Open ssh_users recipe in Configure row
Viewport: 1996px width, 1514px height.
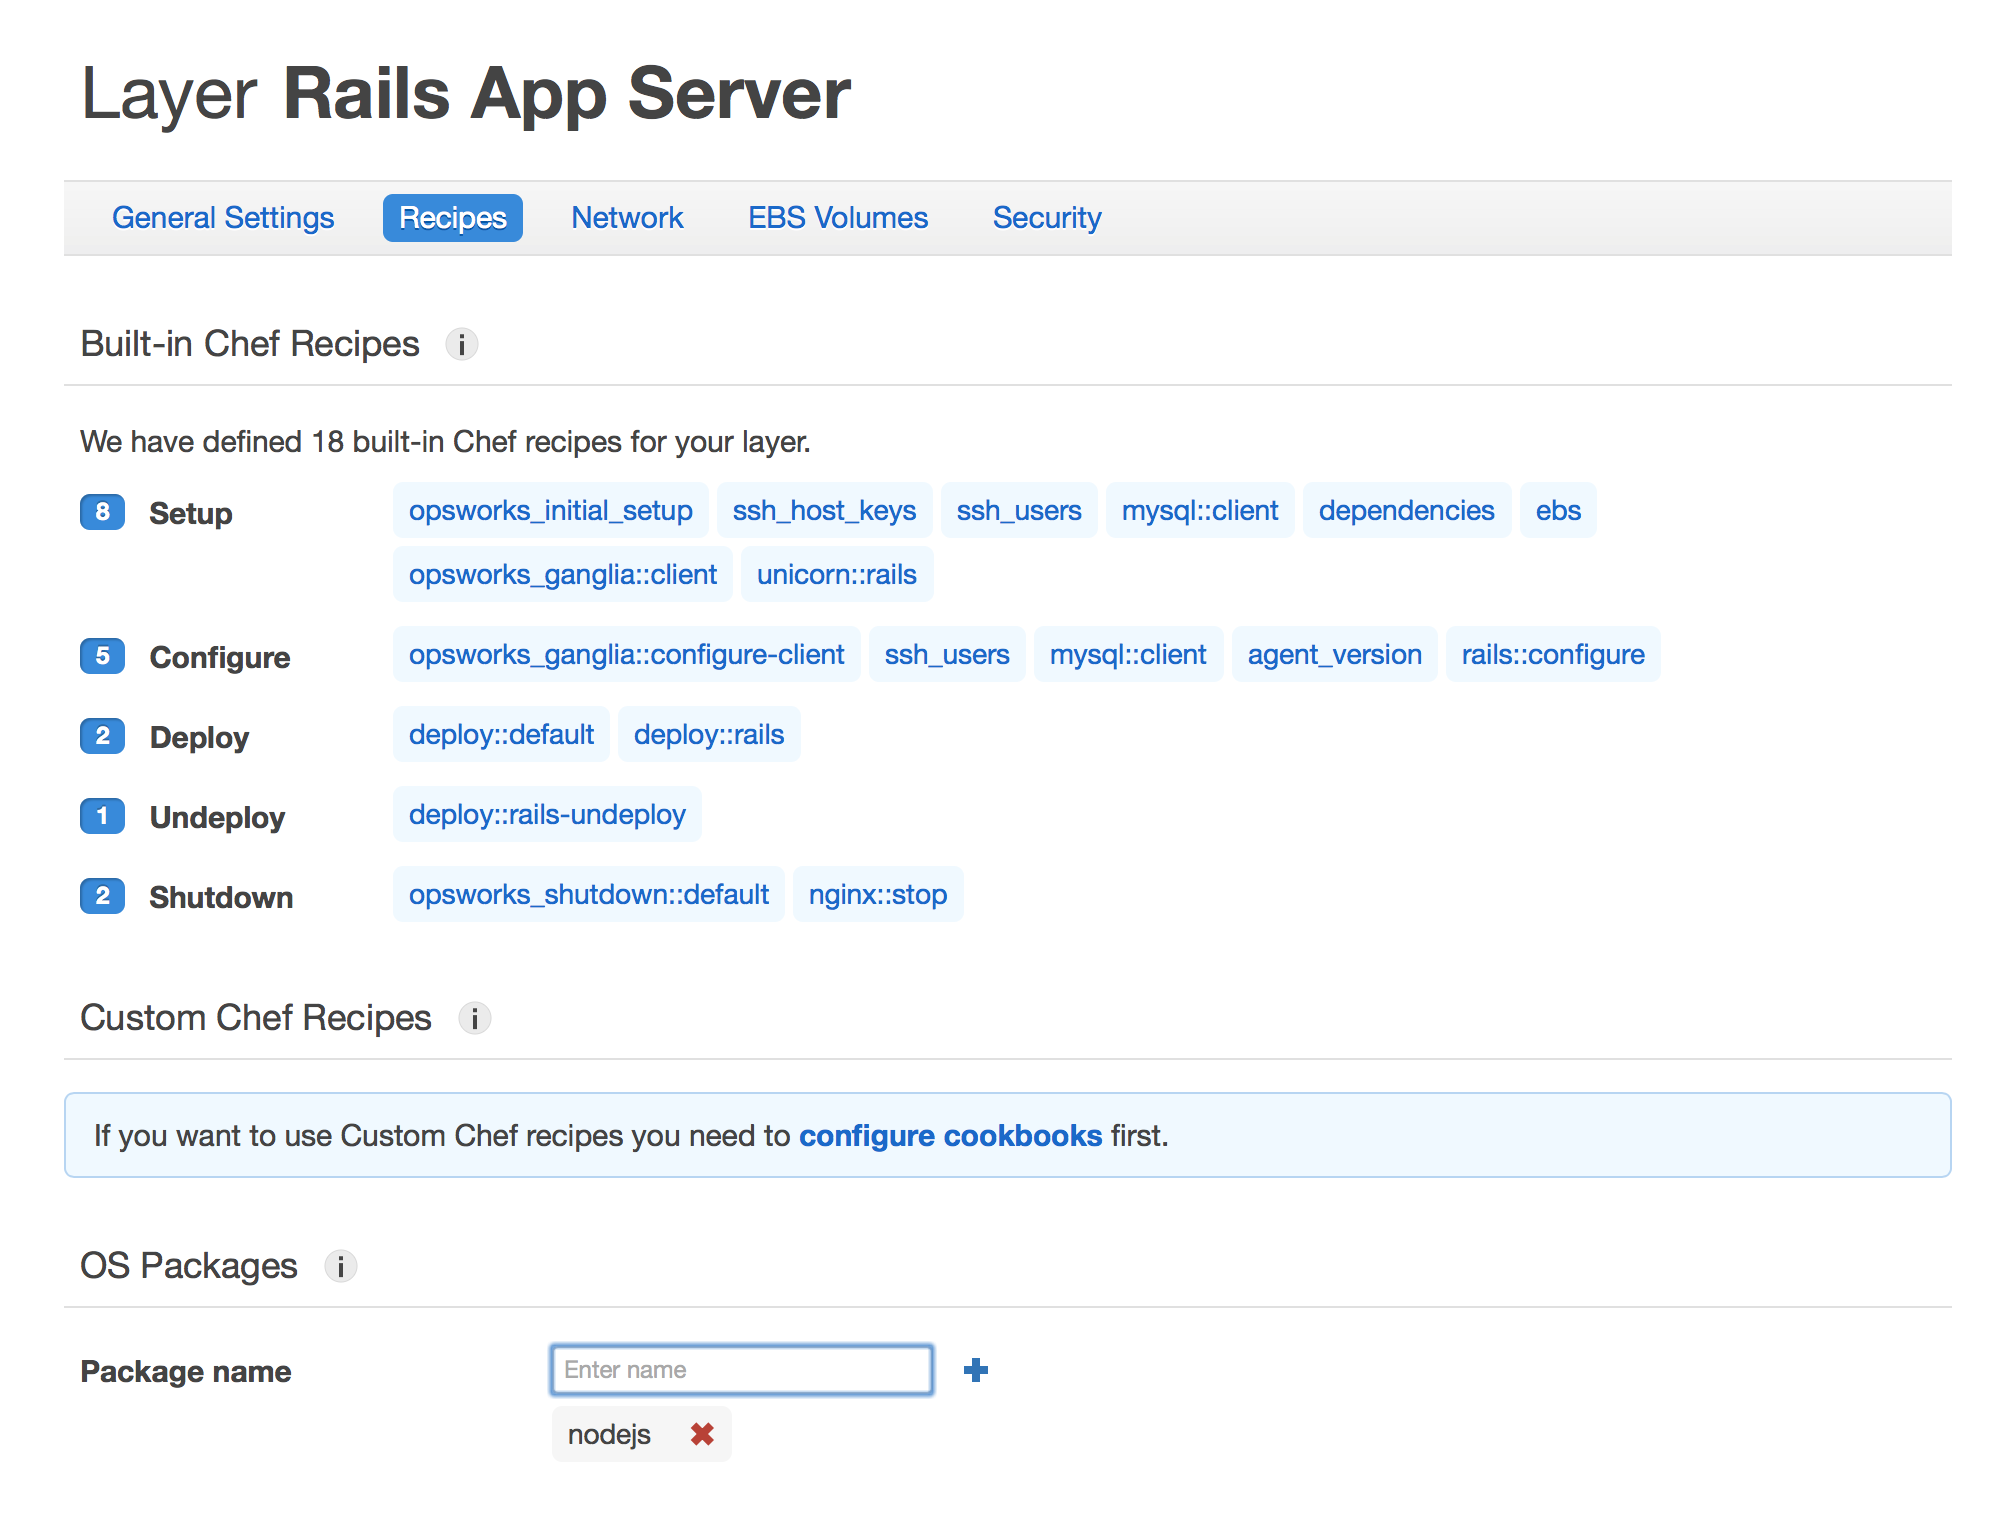(x=947, y=654)
